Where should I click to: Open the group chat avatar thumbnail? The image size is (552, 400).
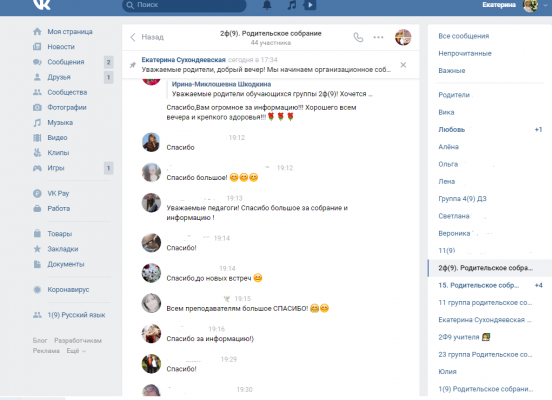(x=403, y=37)
